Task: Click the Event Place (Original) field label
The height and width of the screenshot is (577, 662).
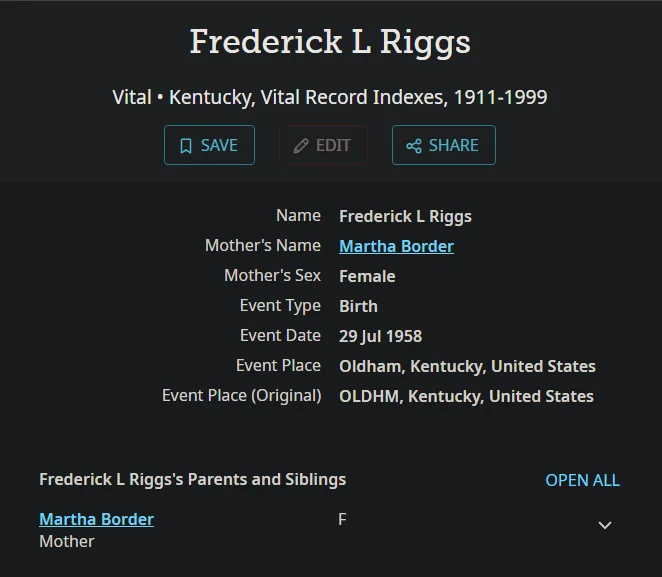Action: click(241, 395)
